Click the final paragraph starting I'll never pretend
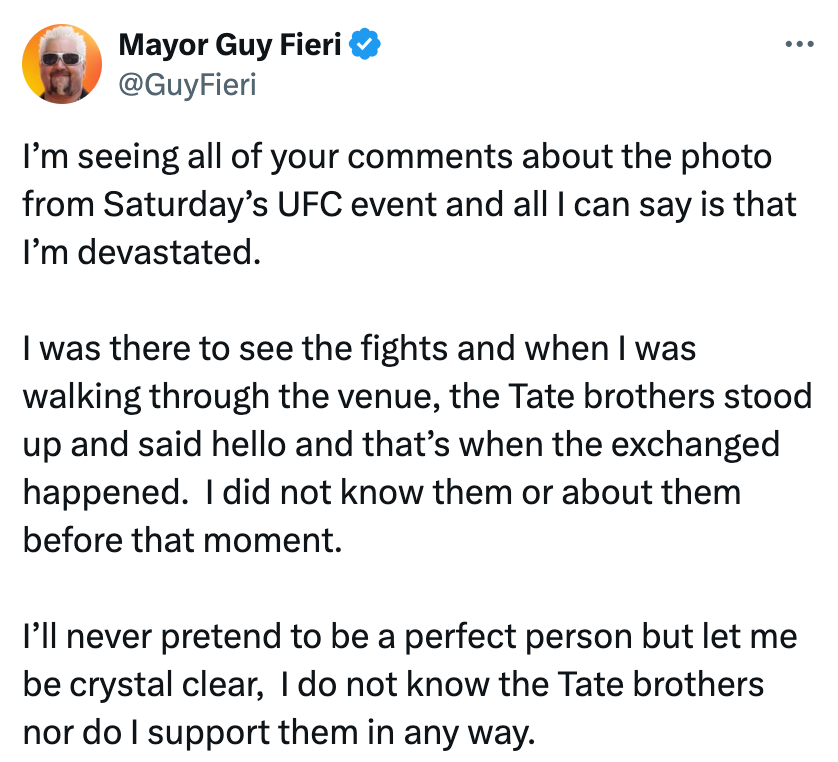Viewport: 838px width, 762px height. pos(400,685)
